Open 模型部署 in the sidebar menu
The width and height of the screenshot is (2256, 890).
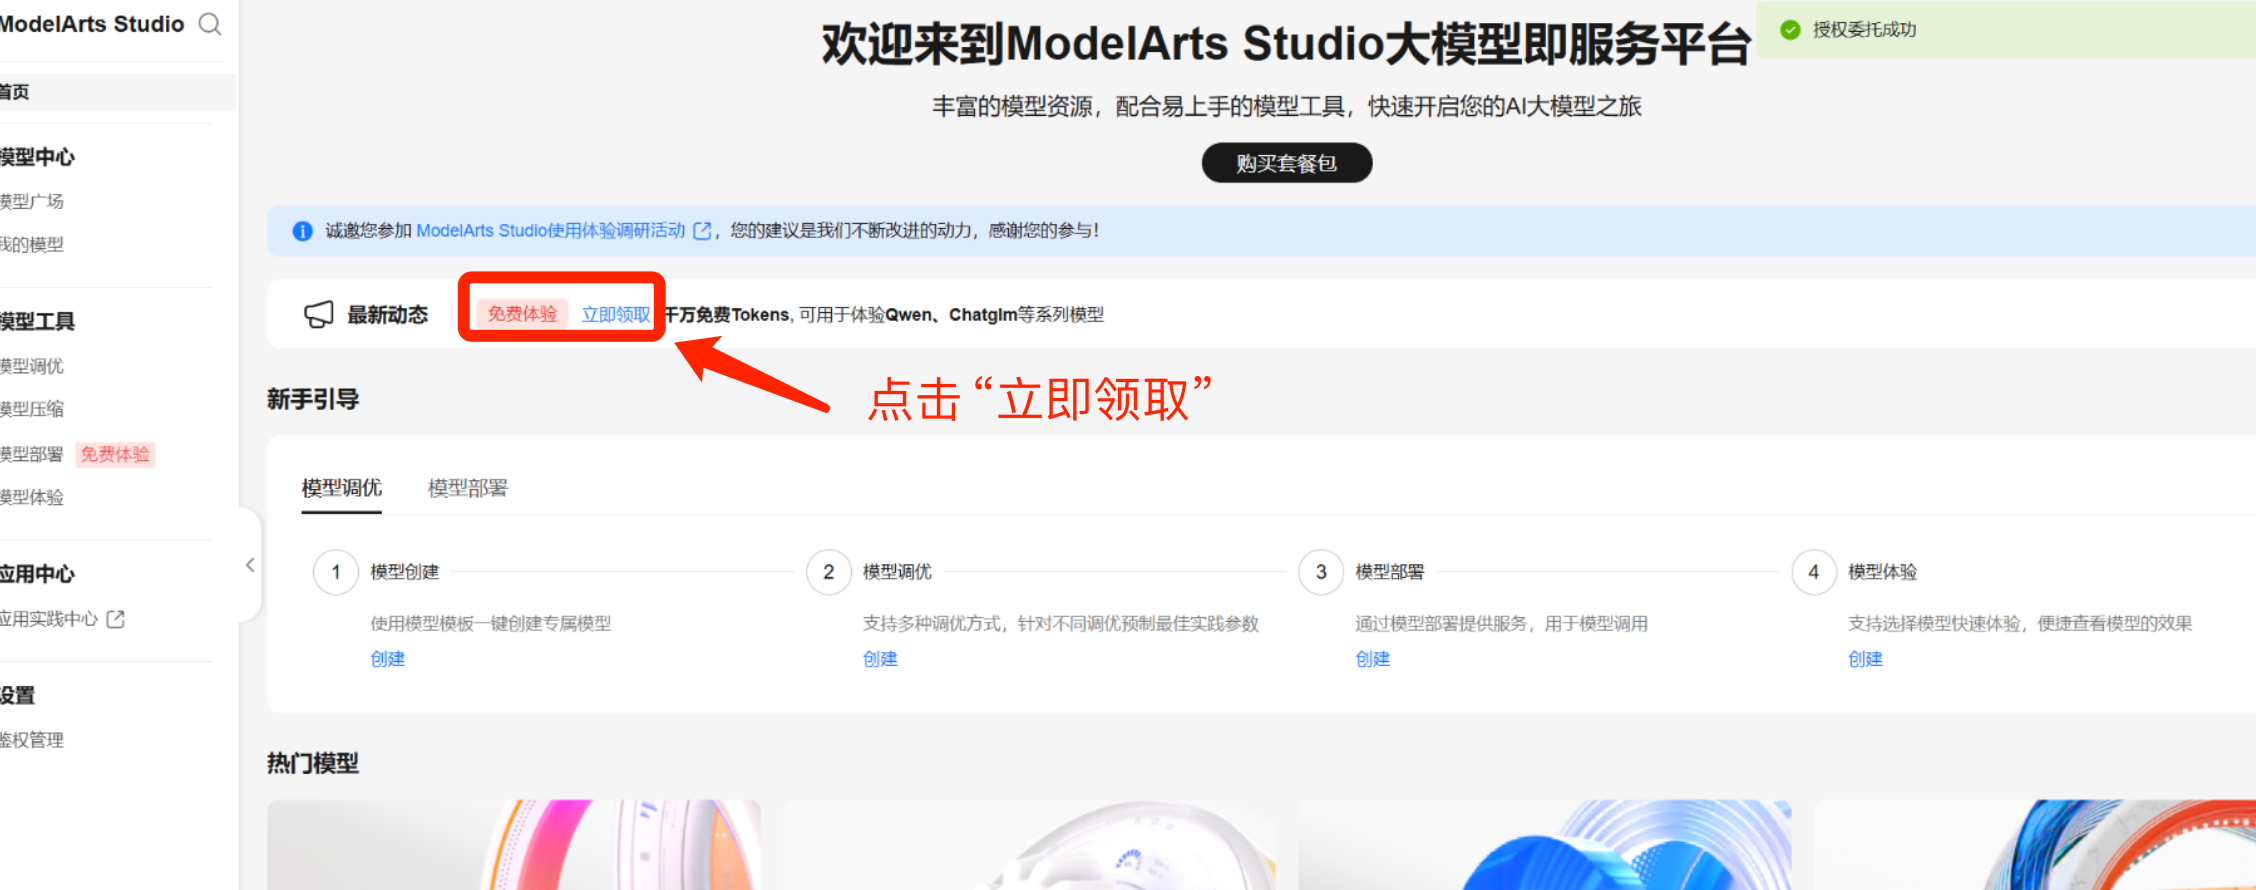point(32,455)
